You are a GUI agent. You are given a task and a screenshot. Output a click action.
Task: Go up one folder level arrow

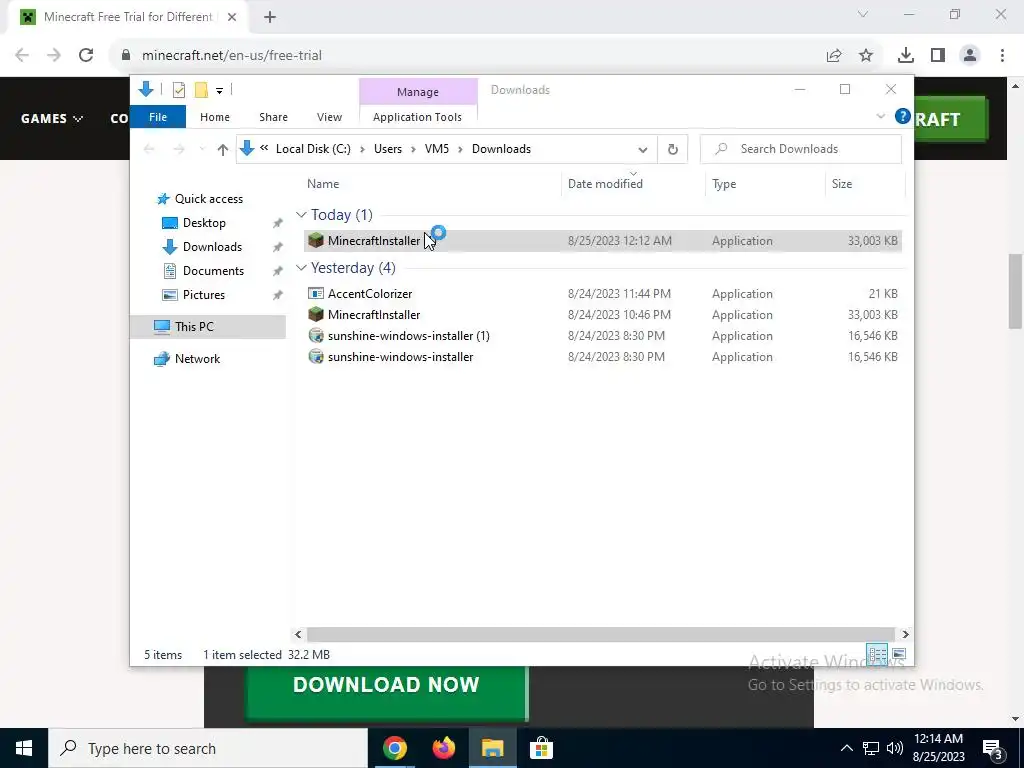(x=223, y=150)
